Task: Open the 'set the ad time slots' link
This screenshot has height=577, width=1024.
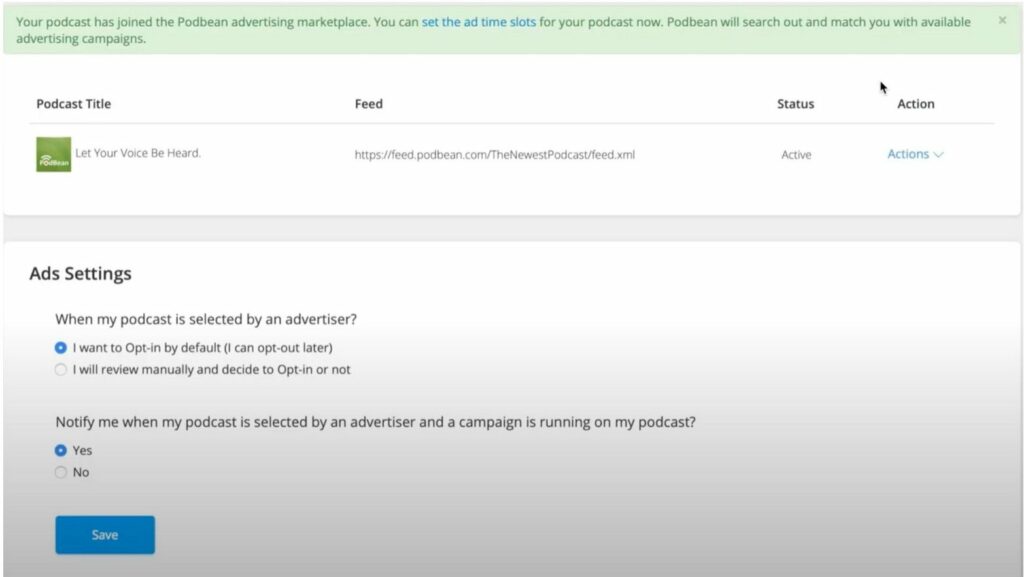Action: click(479, 22)
